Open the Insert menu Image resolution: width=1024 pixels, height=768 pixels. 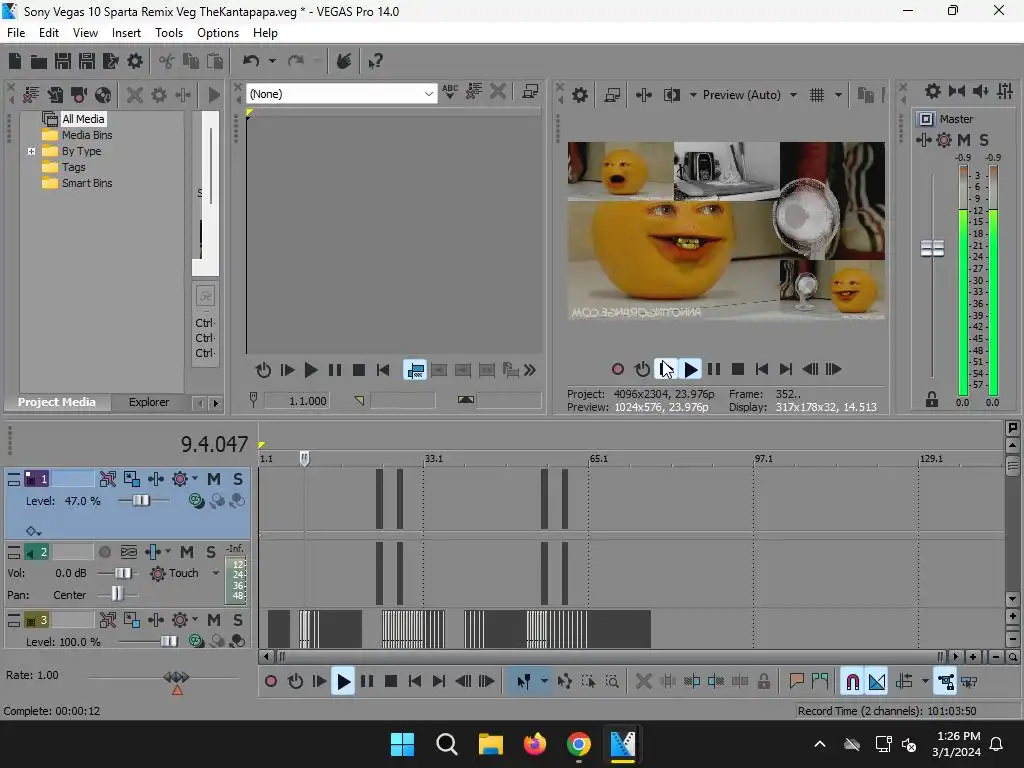tap(126, 33)
